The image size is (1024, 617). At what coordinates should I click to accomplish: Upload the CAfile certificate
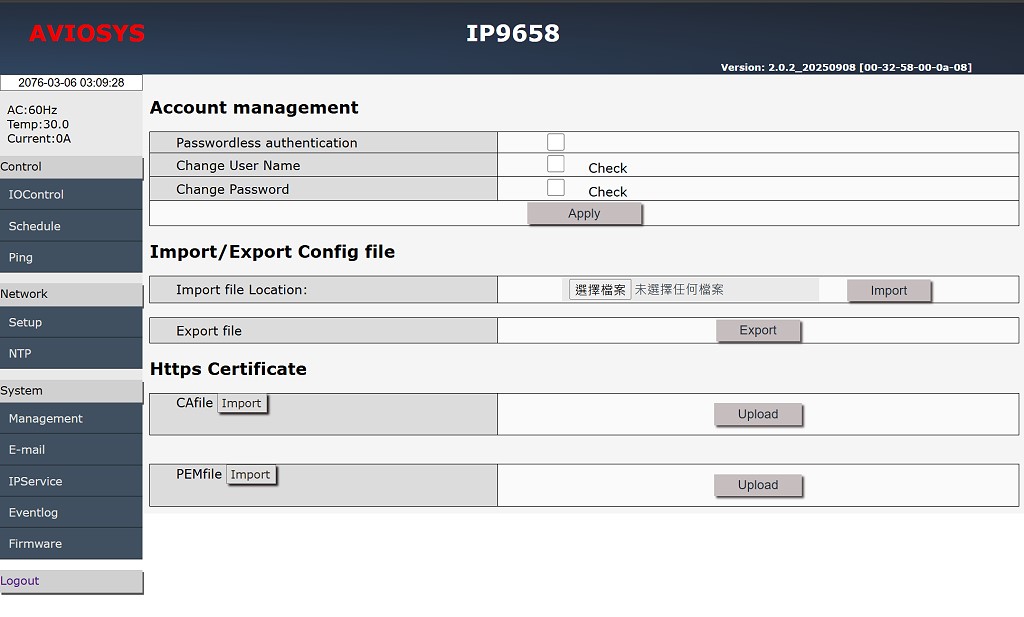pos(757,414)
